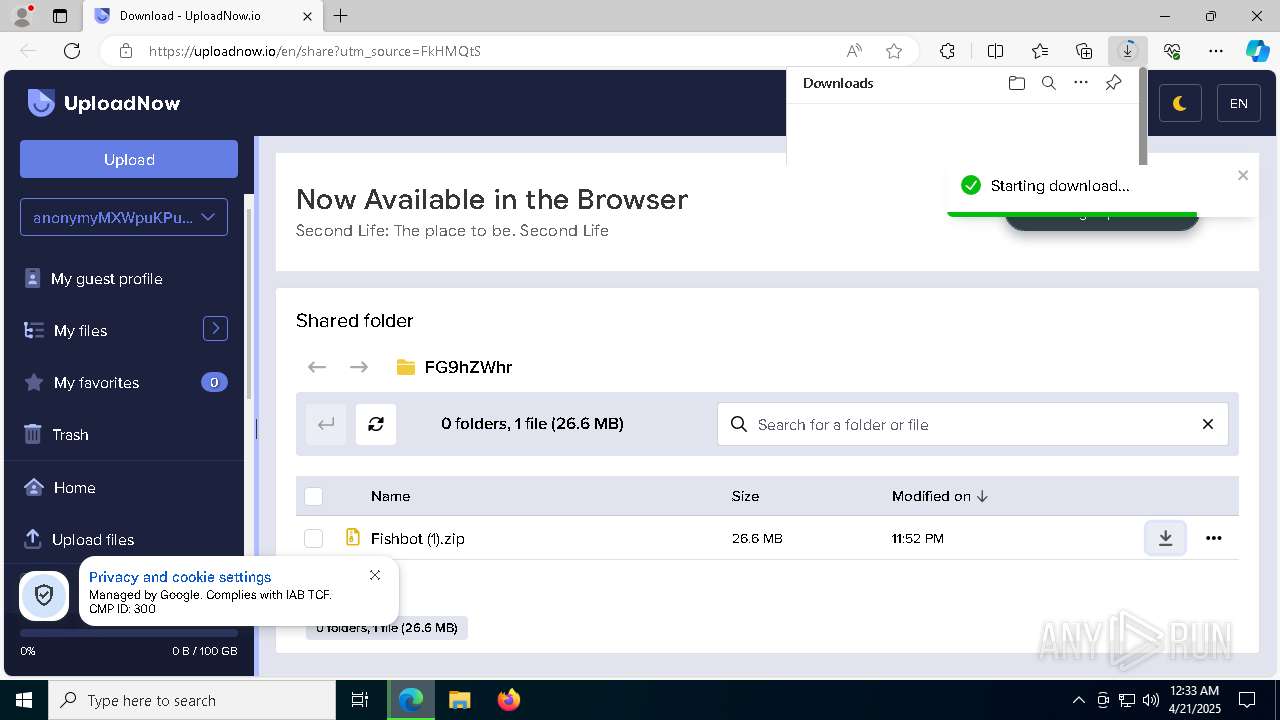The width and height of the screenshot is (1280, 720).
Task: Sort by Modified on column
Action: [x=940, y=496]
